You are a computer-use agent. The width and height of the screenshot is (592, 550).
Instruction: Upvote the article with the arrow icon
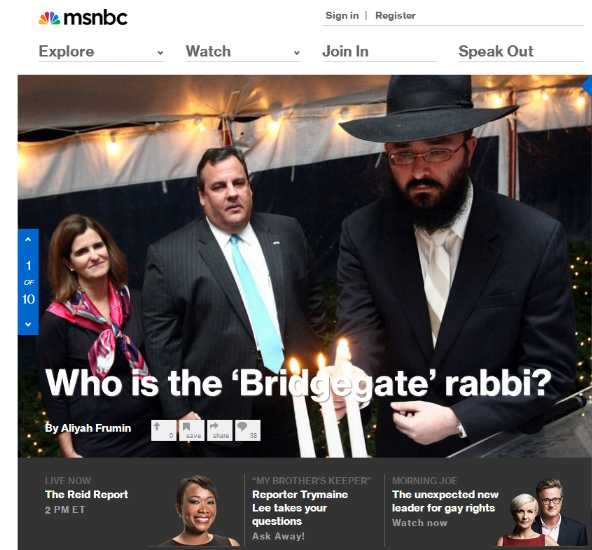pos(163,430)
